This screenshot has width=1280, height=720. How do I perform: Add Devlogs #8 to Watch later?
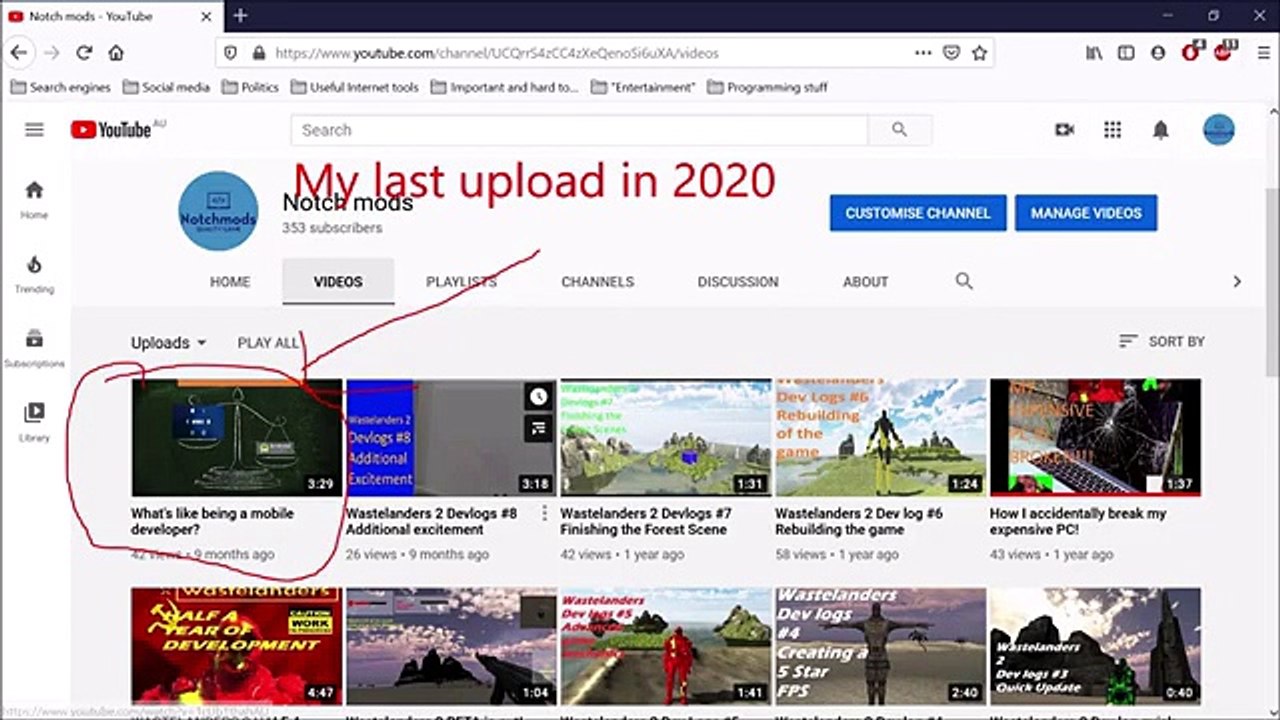[x=539, y=397]
